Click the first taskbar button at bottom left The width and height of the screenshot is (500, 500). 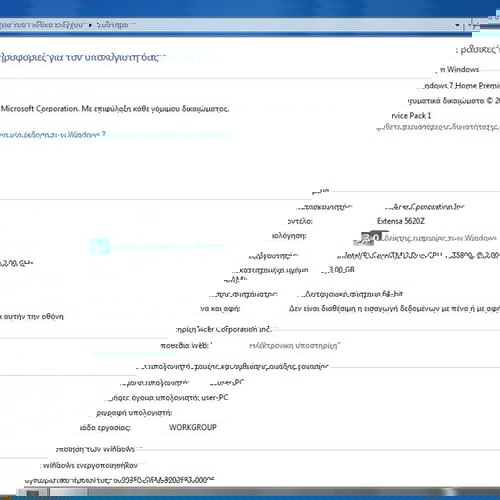point(32,493)
